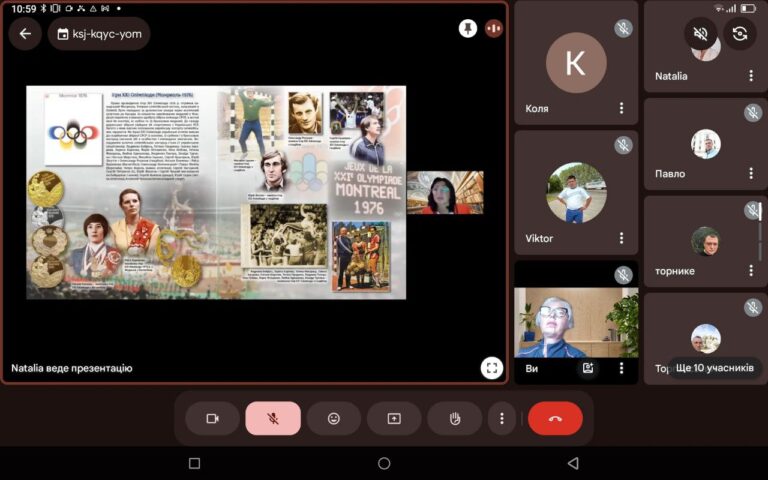Tap the battery icon in status bar
The height and width of the screenshot is (480, 768).
(x=748, y=8)
